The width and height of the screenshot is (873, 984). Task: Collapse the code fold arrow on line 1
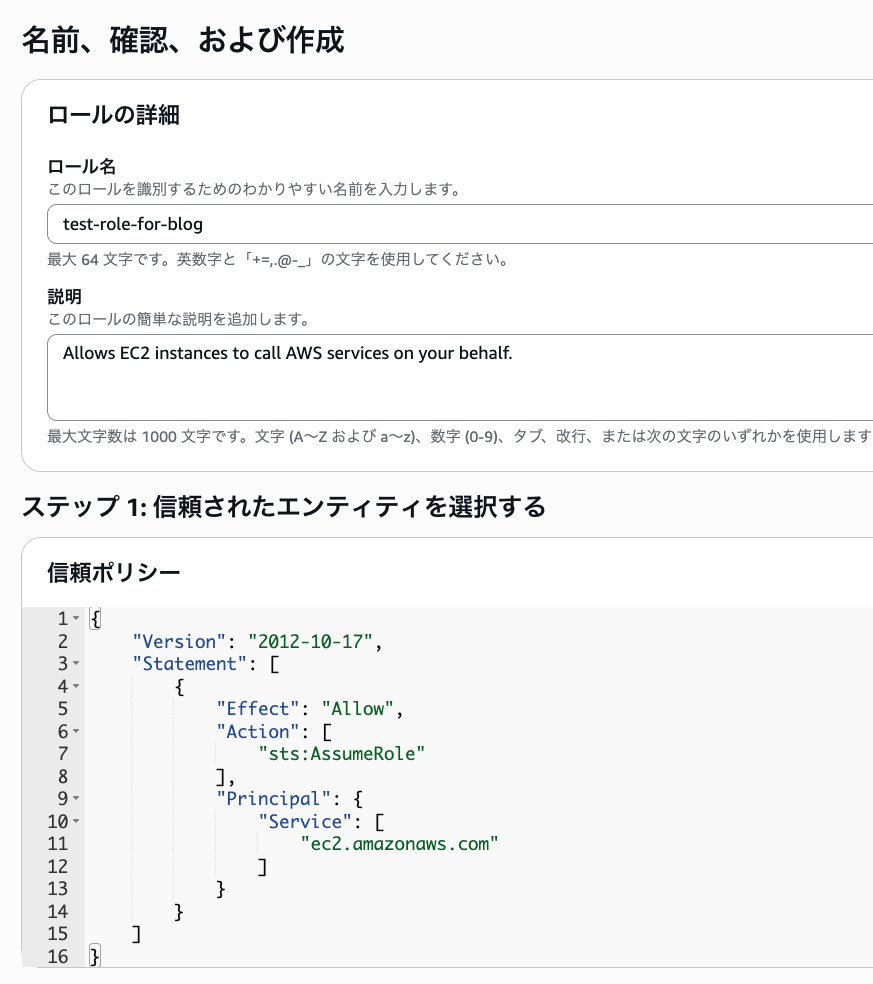point(76,619)
